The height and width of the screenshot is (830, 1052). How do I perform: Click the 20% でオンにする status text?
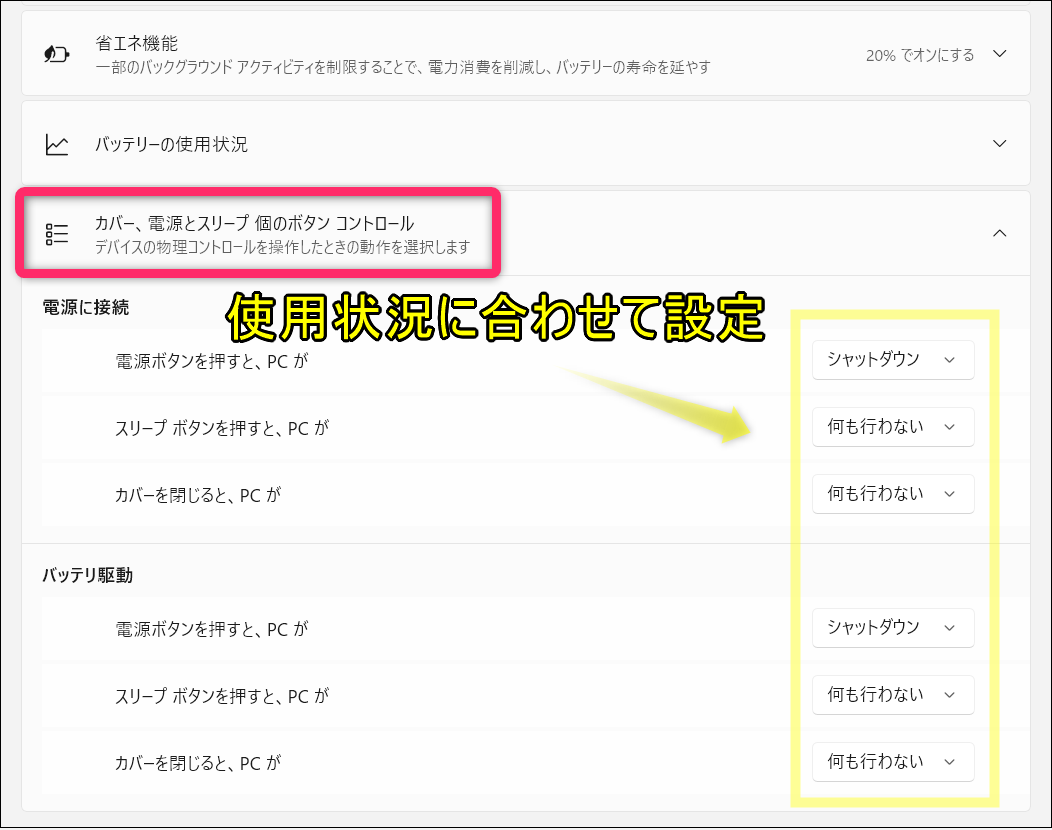pos(919,54)
